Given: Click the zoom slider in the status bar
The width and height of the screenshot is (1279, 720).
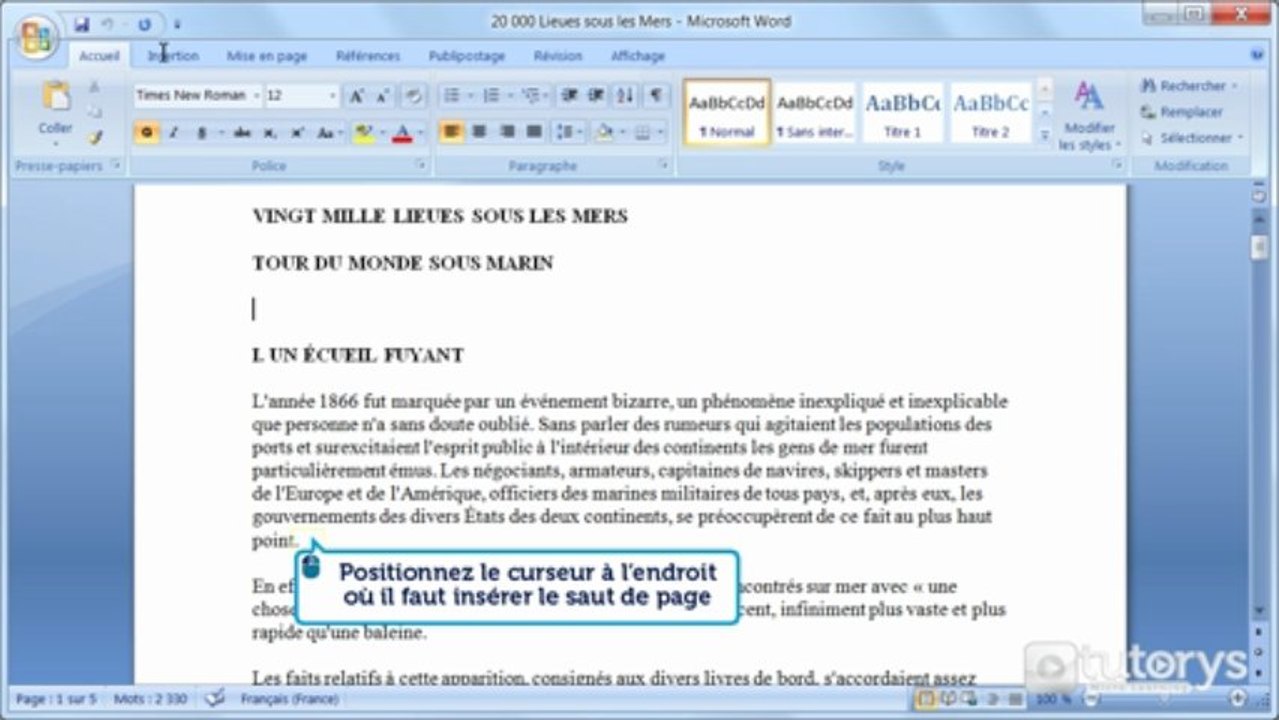Looking at the screenshot, I should pyautogui.click(x=1162, y=698).
